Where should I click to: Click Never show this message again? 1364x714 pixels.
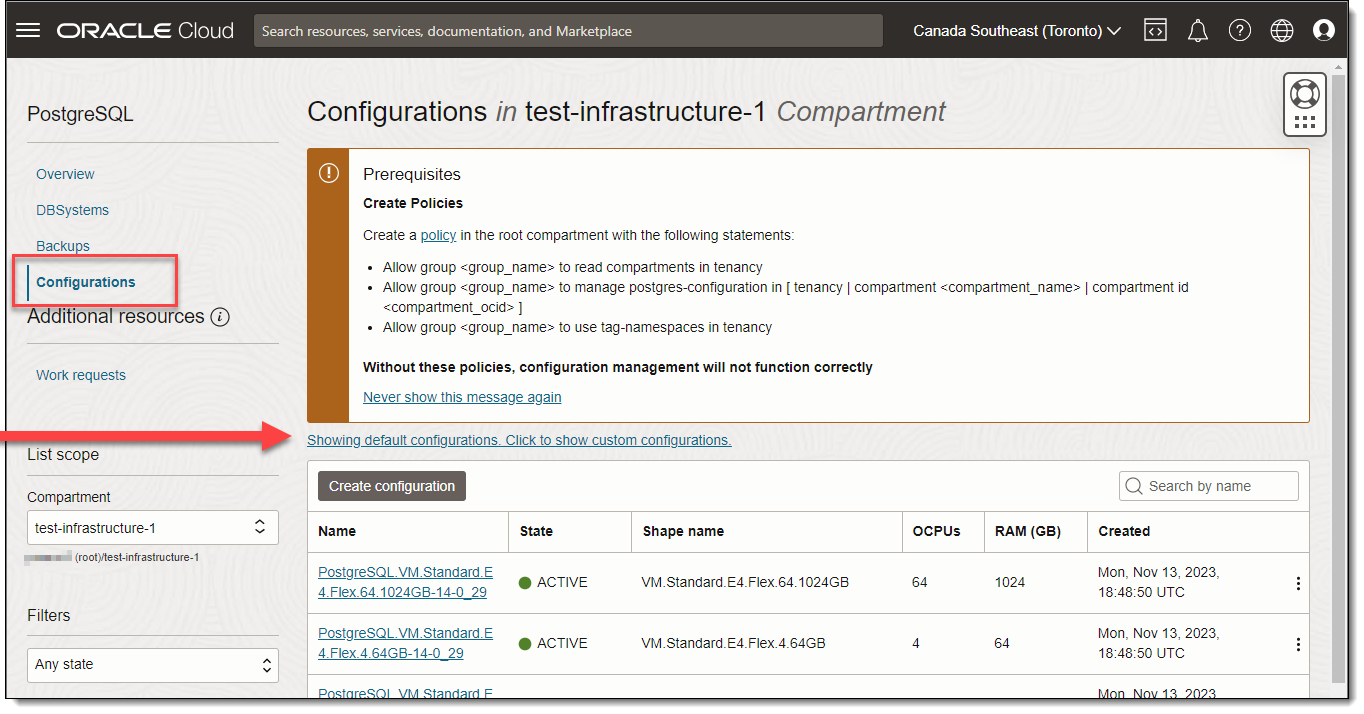click(462, 397)
